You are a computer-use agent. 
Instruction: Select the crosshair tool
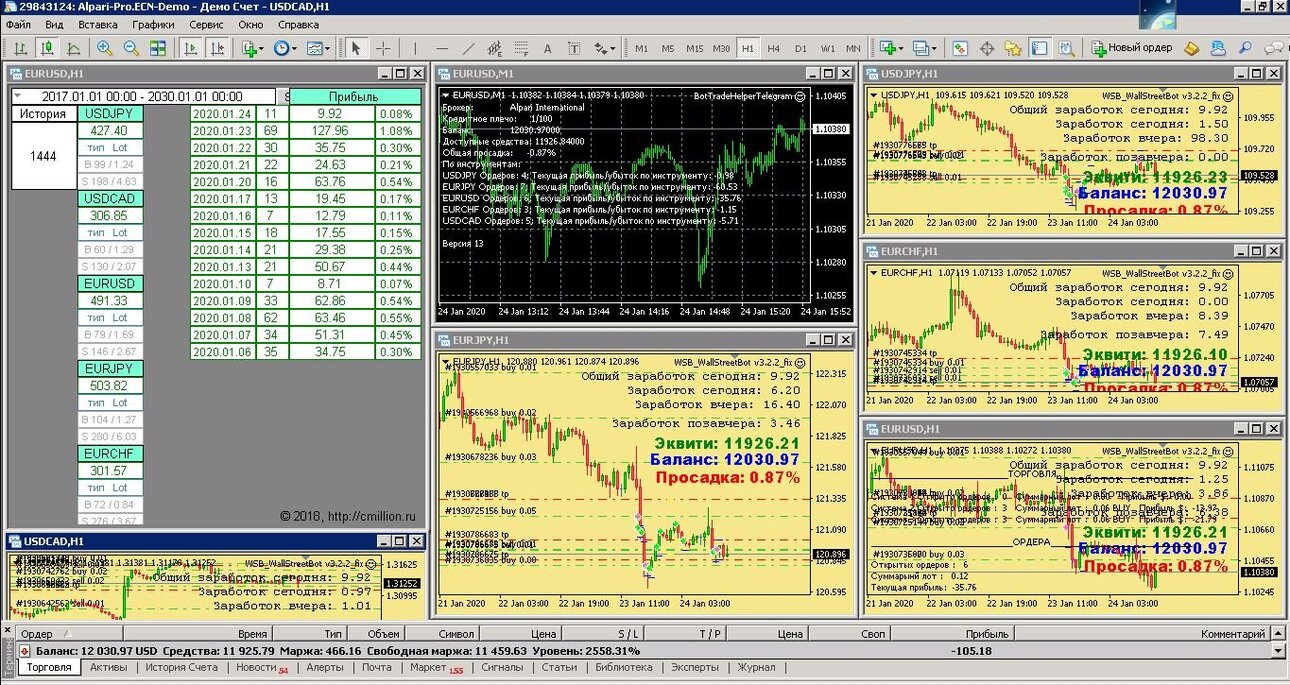pos(383,48)
